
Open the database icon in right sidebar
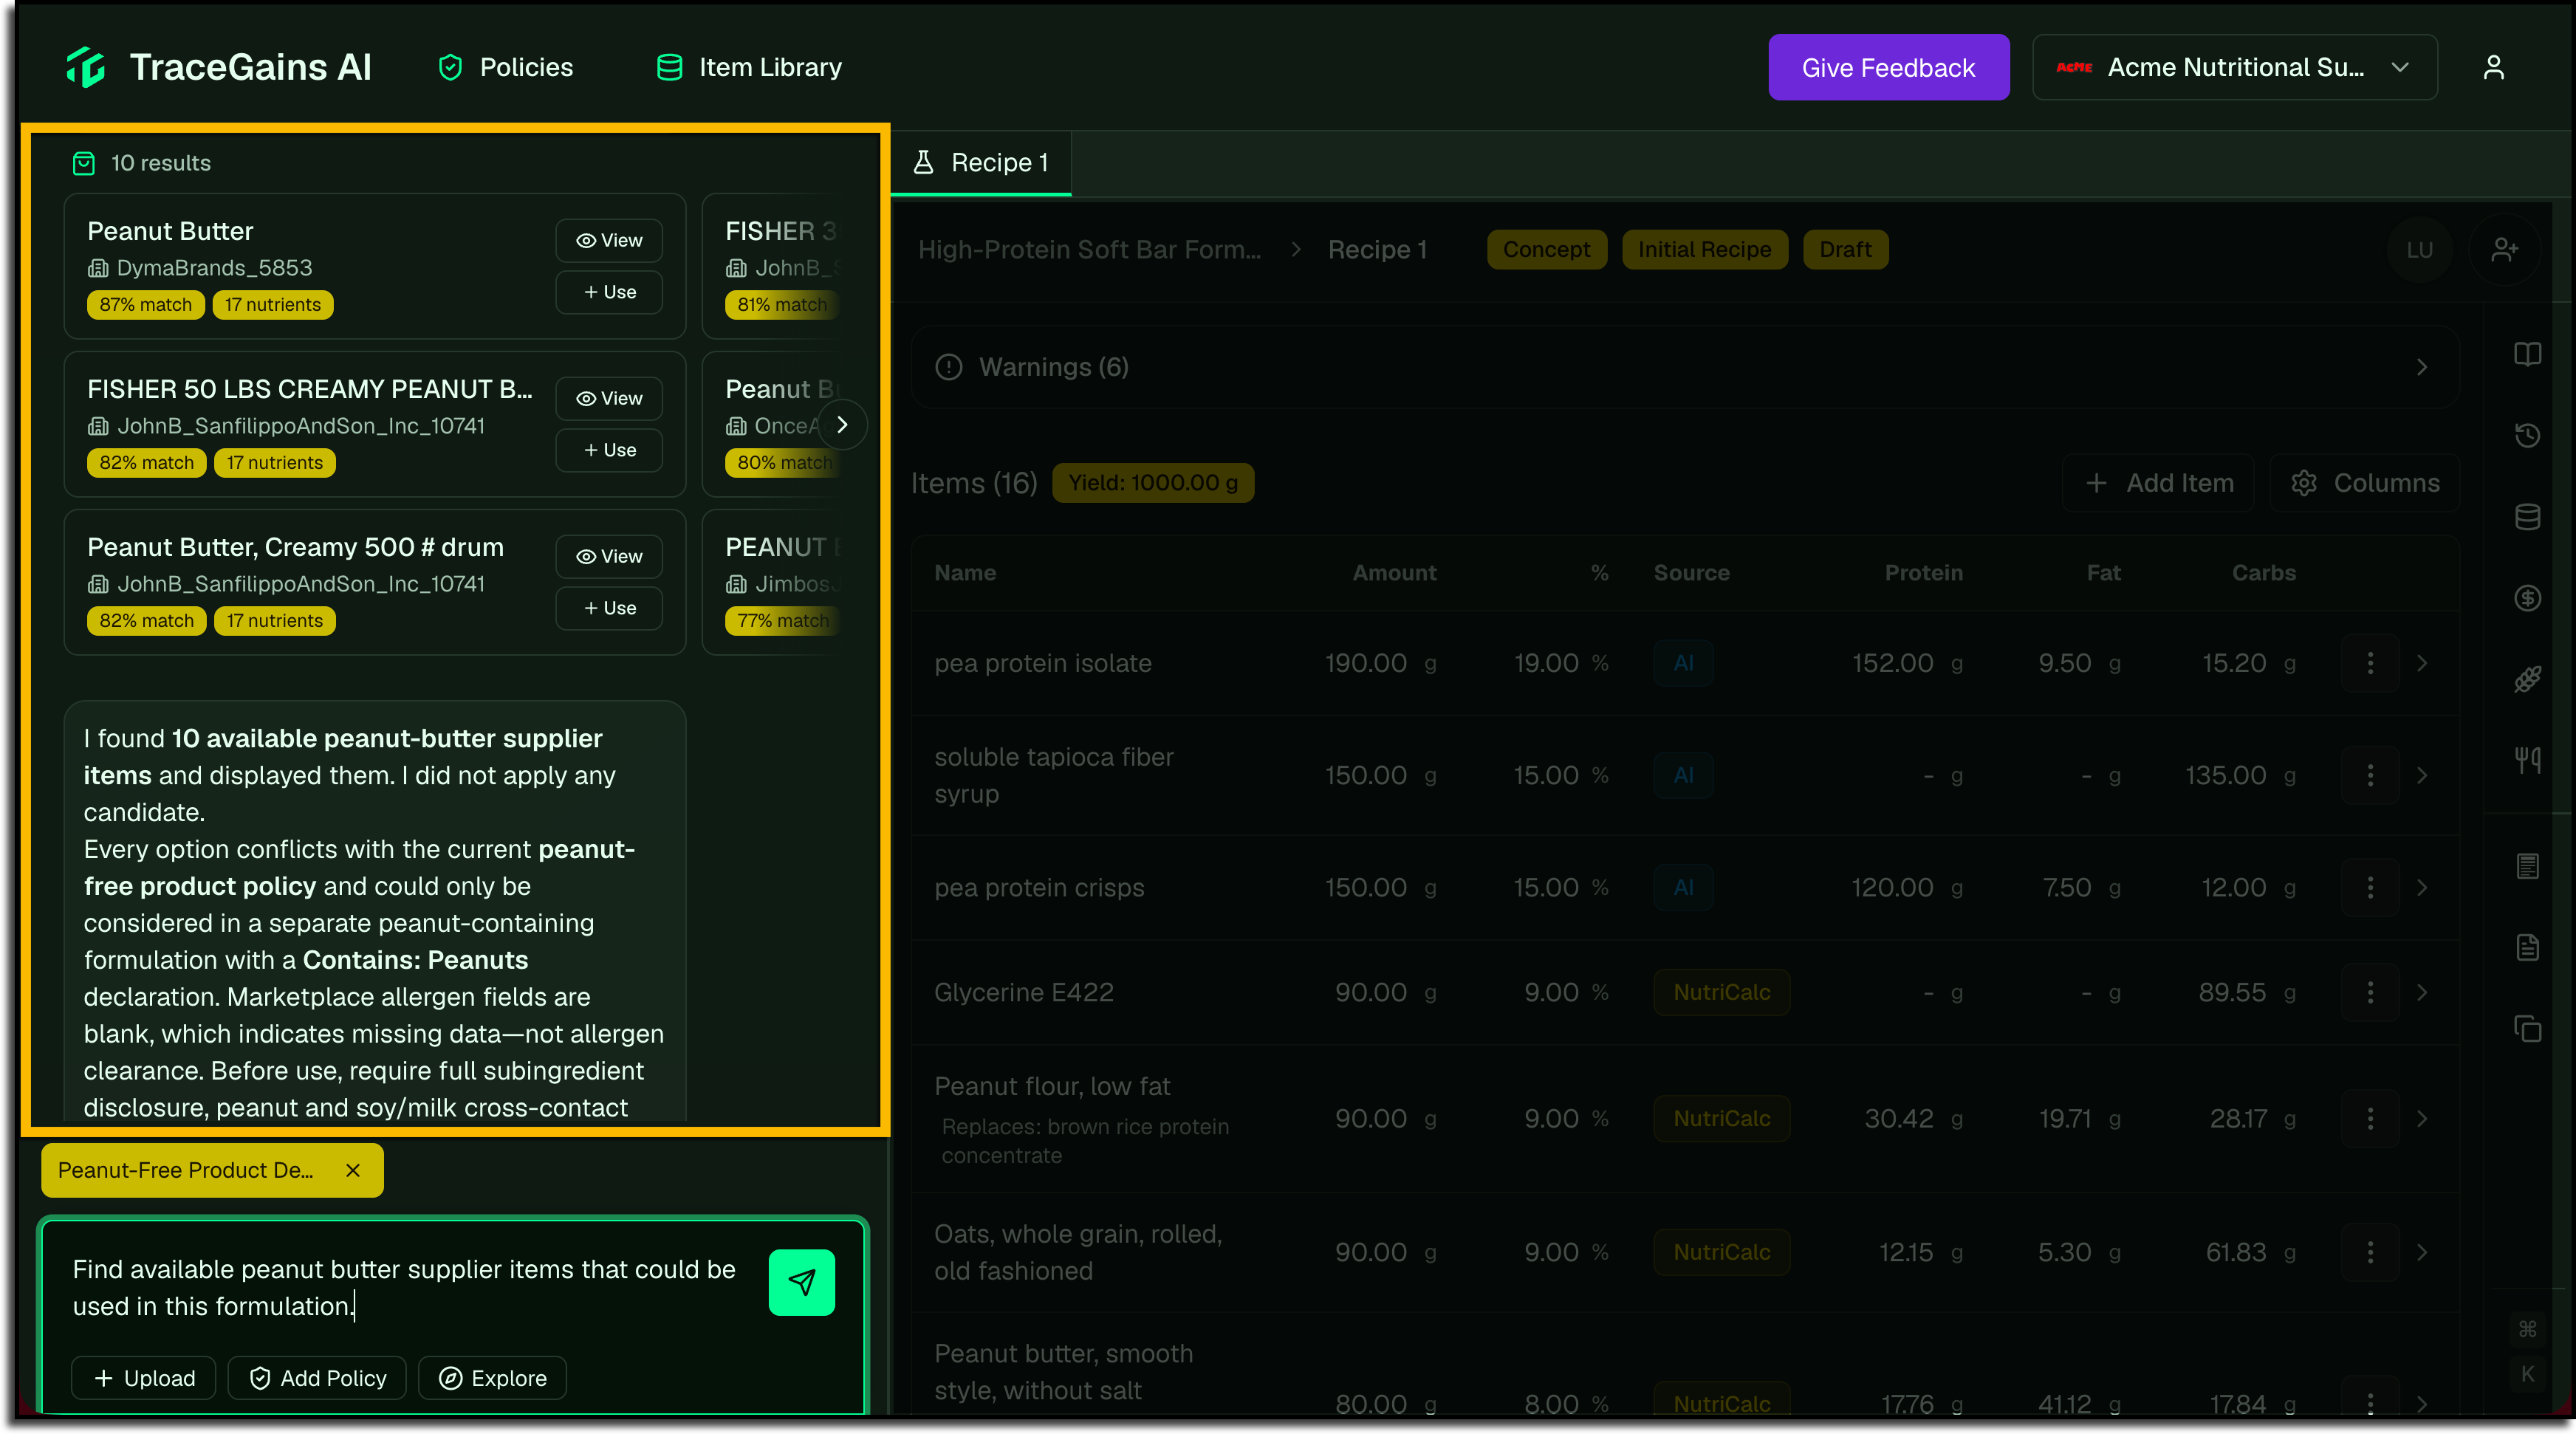[2527, 517]
